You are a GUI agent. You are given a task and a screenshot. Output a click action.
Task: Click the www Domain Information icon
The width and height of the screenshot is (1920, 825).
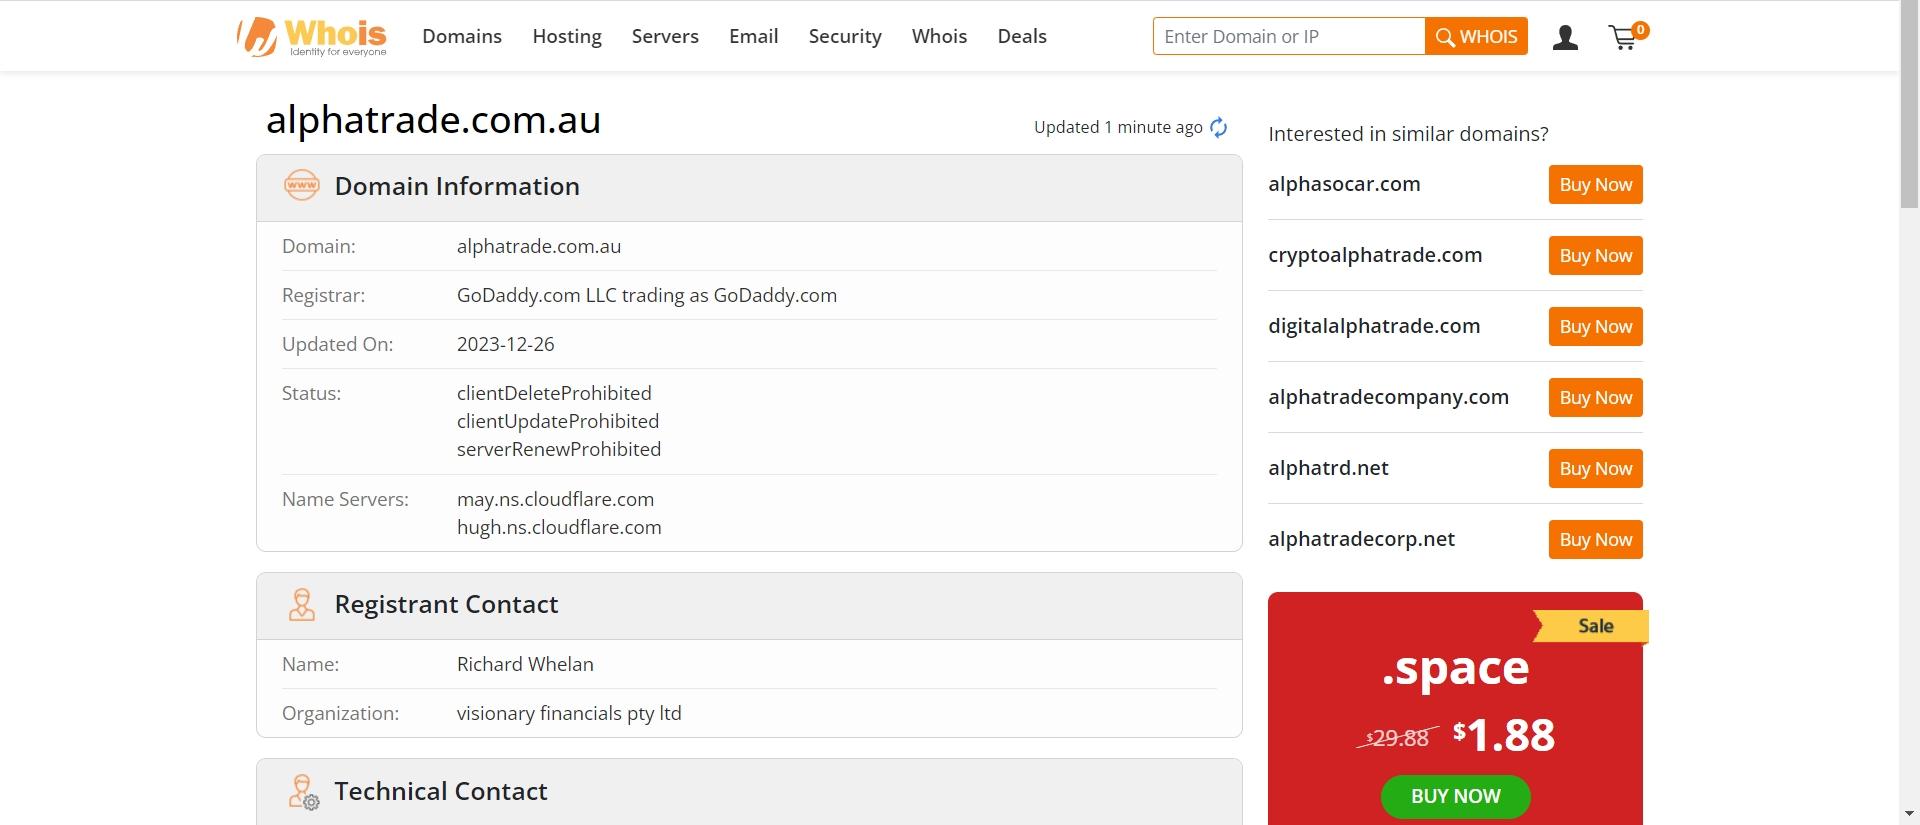(302, 186)
